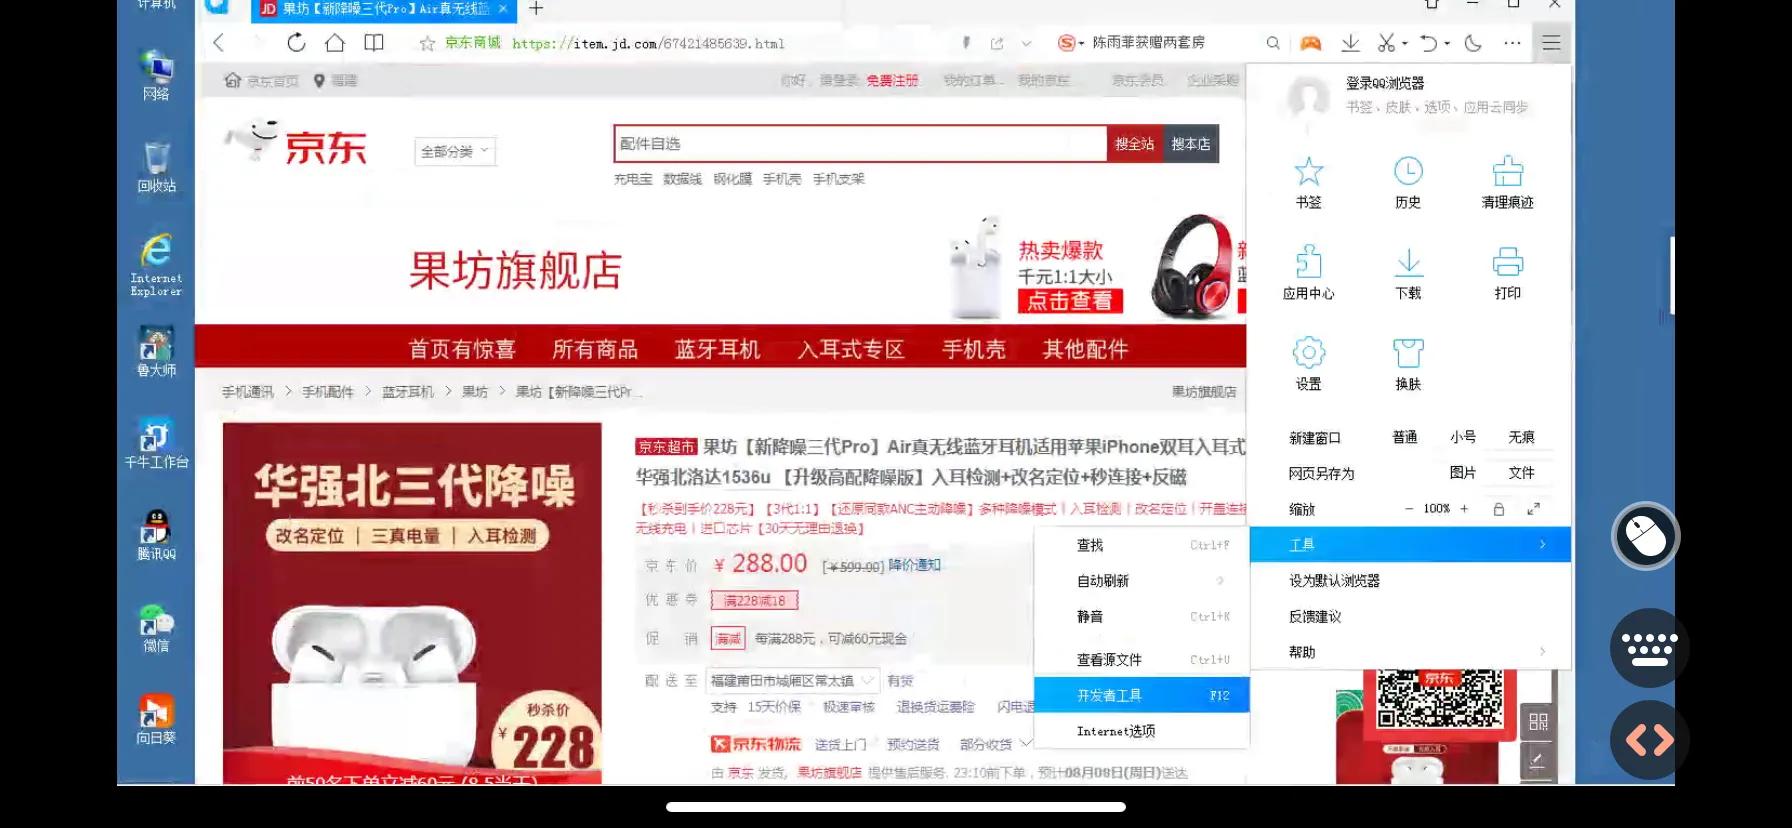1792x828 pixels.
Task: Click the scissors screenshot tool icon
Action: click(x=1385, y=42)
